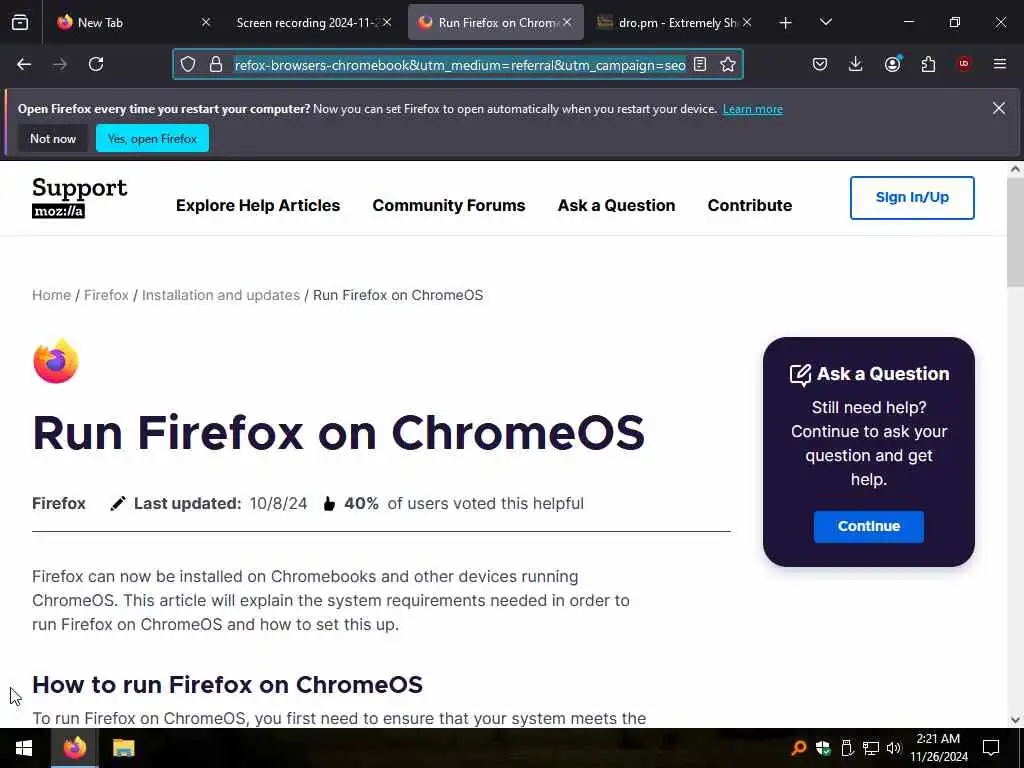Viewport: 1024px width, 768px height.
Task: Open the Windows Start menu
Action: 24,748
